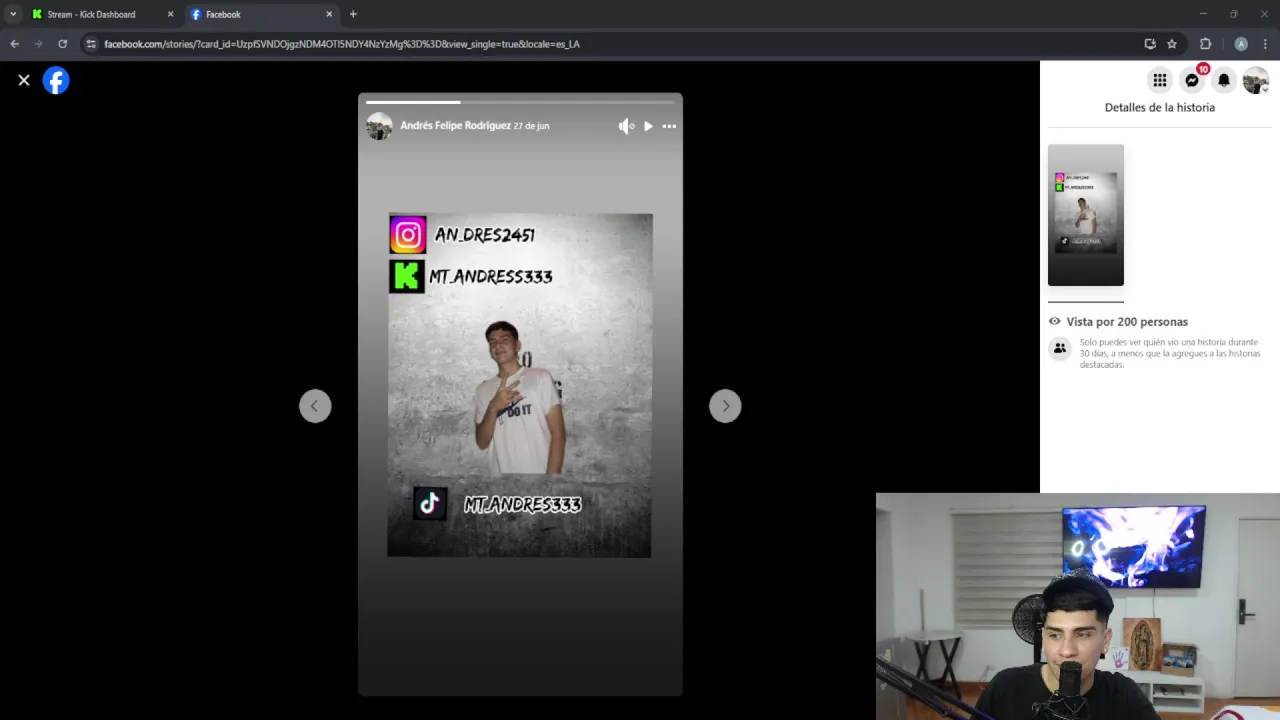The image size is (1280, 720).
Task: Click the 27 de jun date text
Action: coord(531,126)
